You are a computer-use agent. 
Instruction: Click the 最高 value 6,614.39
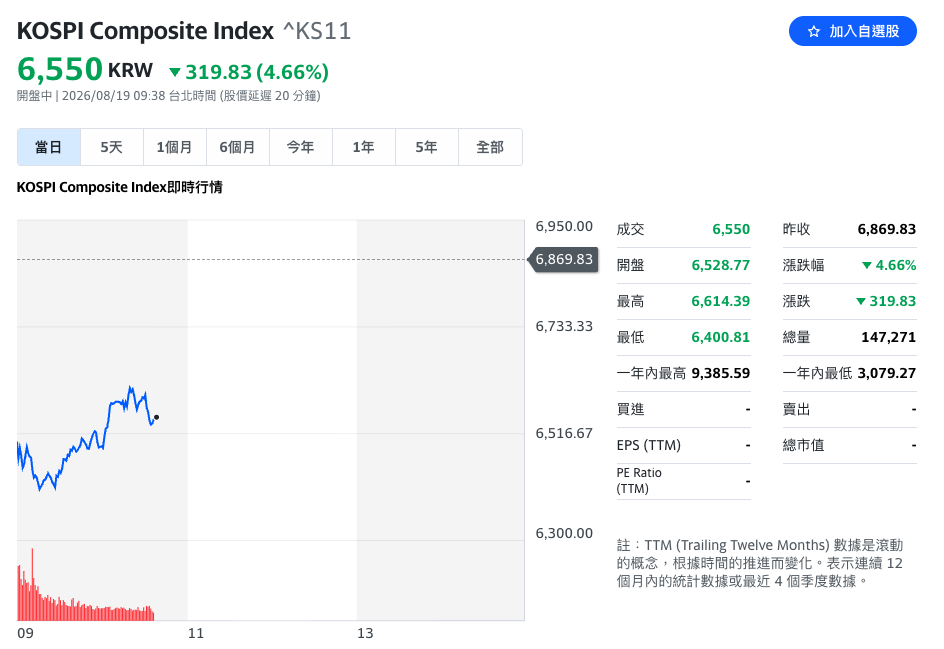[721, 302]
